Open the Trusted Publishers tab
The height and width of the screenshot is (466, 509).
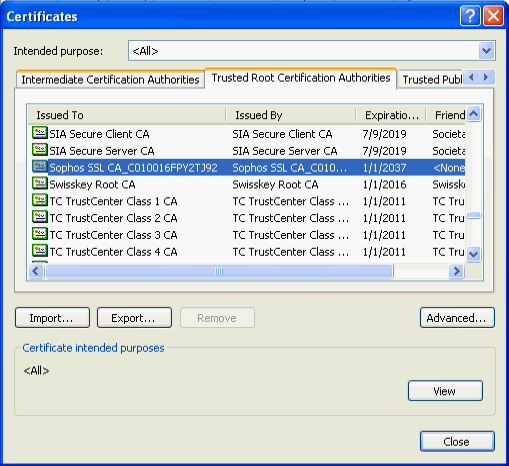coord(432,80)
